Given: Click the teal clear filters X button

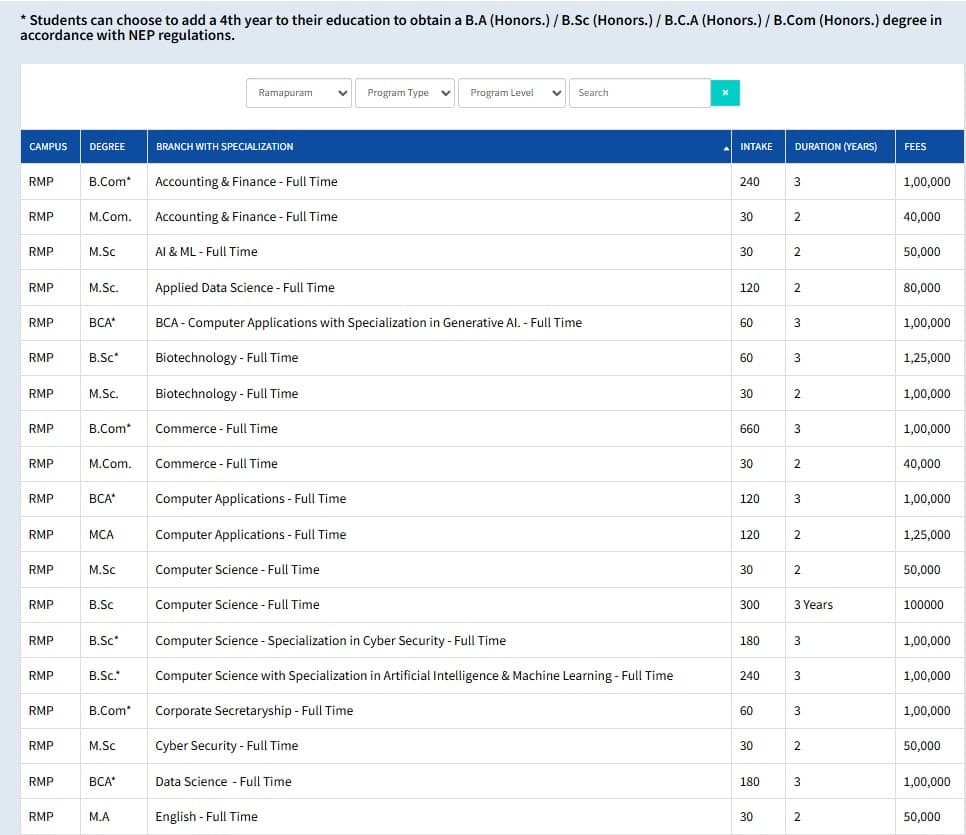Looking at the screenshot, I should pyautogui.click(x=725, y=93).
